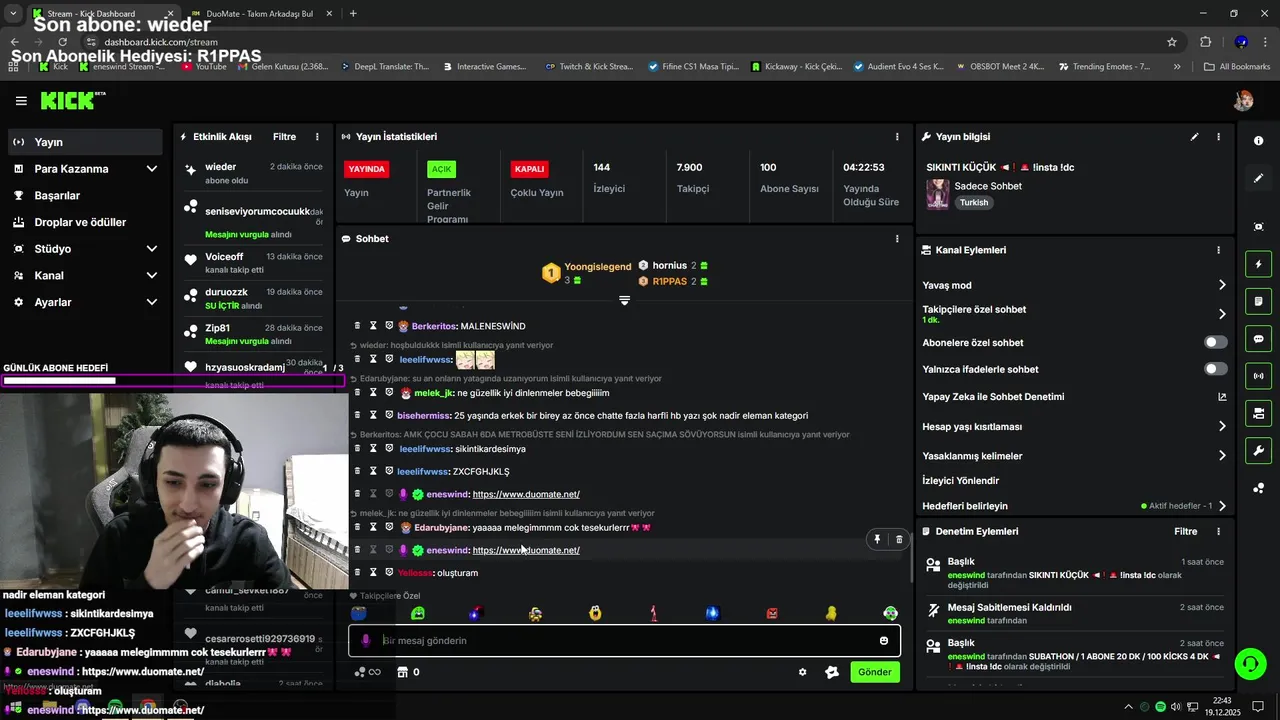The width and height of the screenshot is (1280, 720).
Task: Click İzleyici Yönlendir
Action: point(960,481)
